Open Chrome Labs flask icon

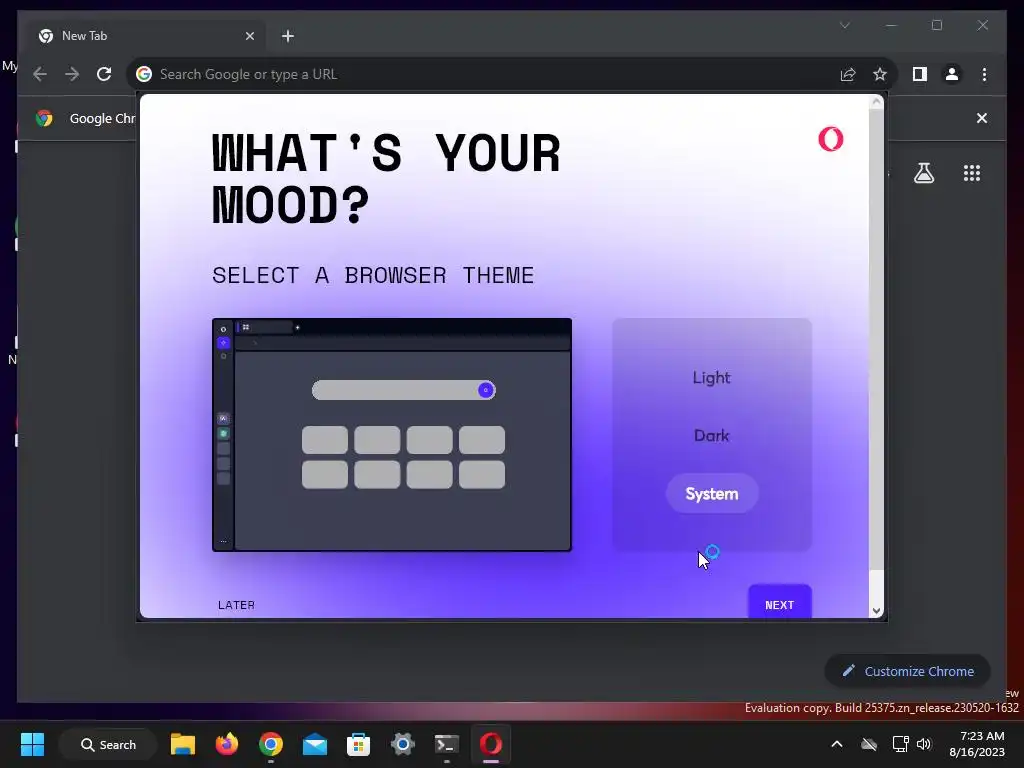click(x=923, y=173)
